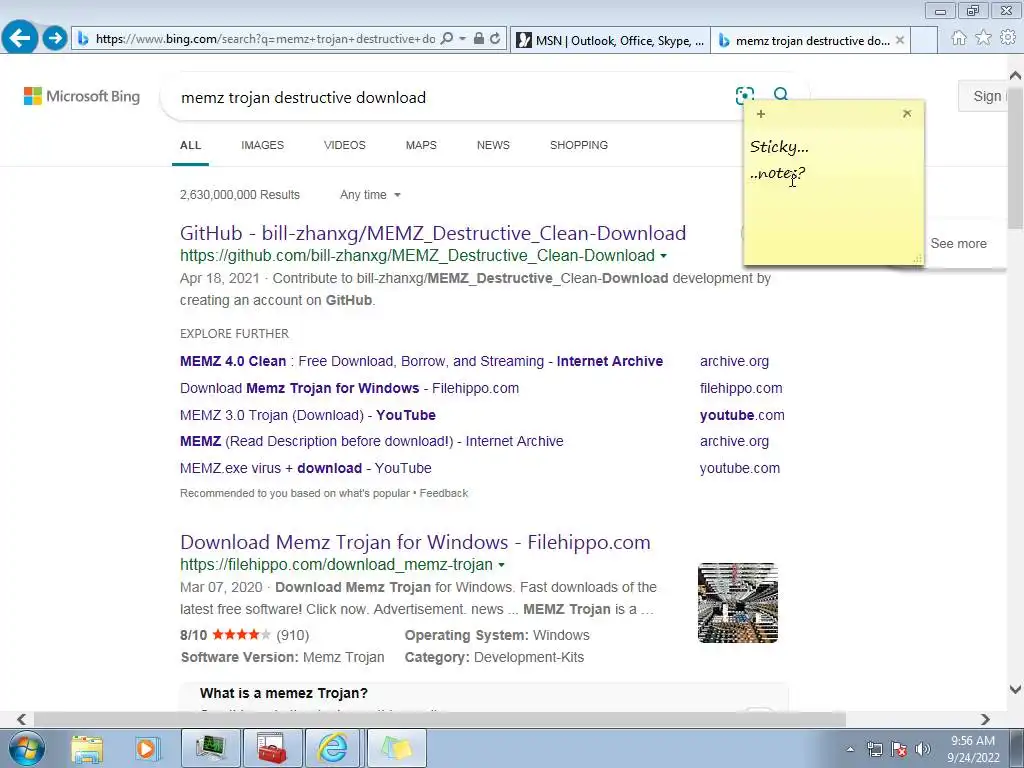
Task: Click the filehippo.com domain label
Action: 741,388
